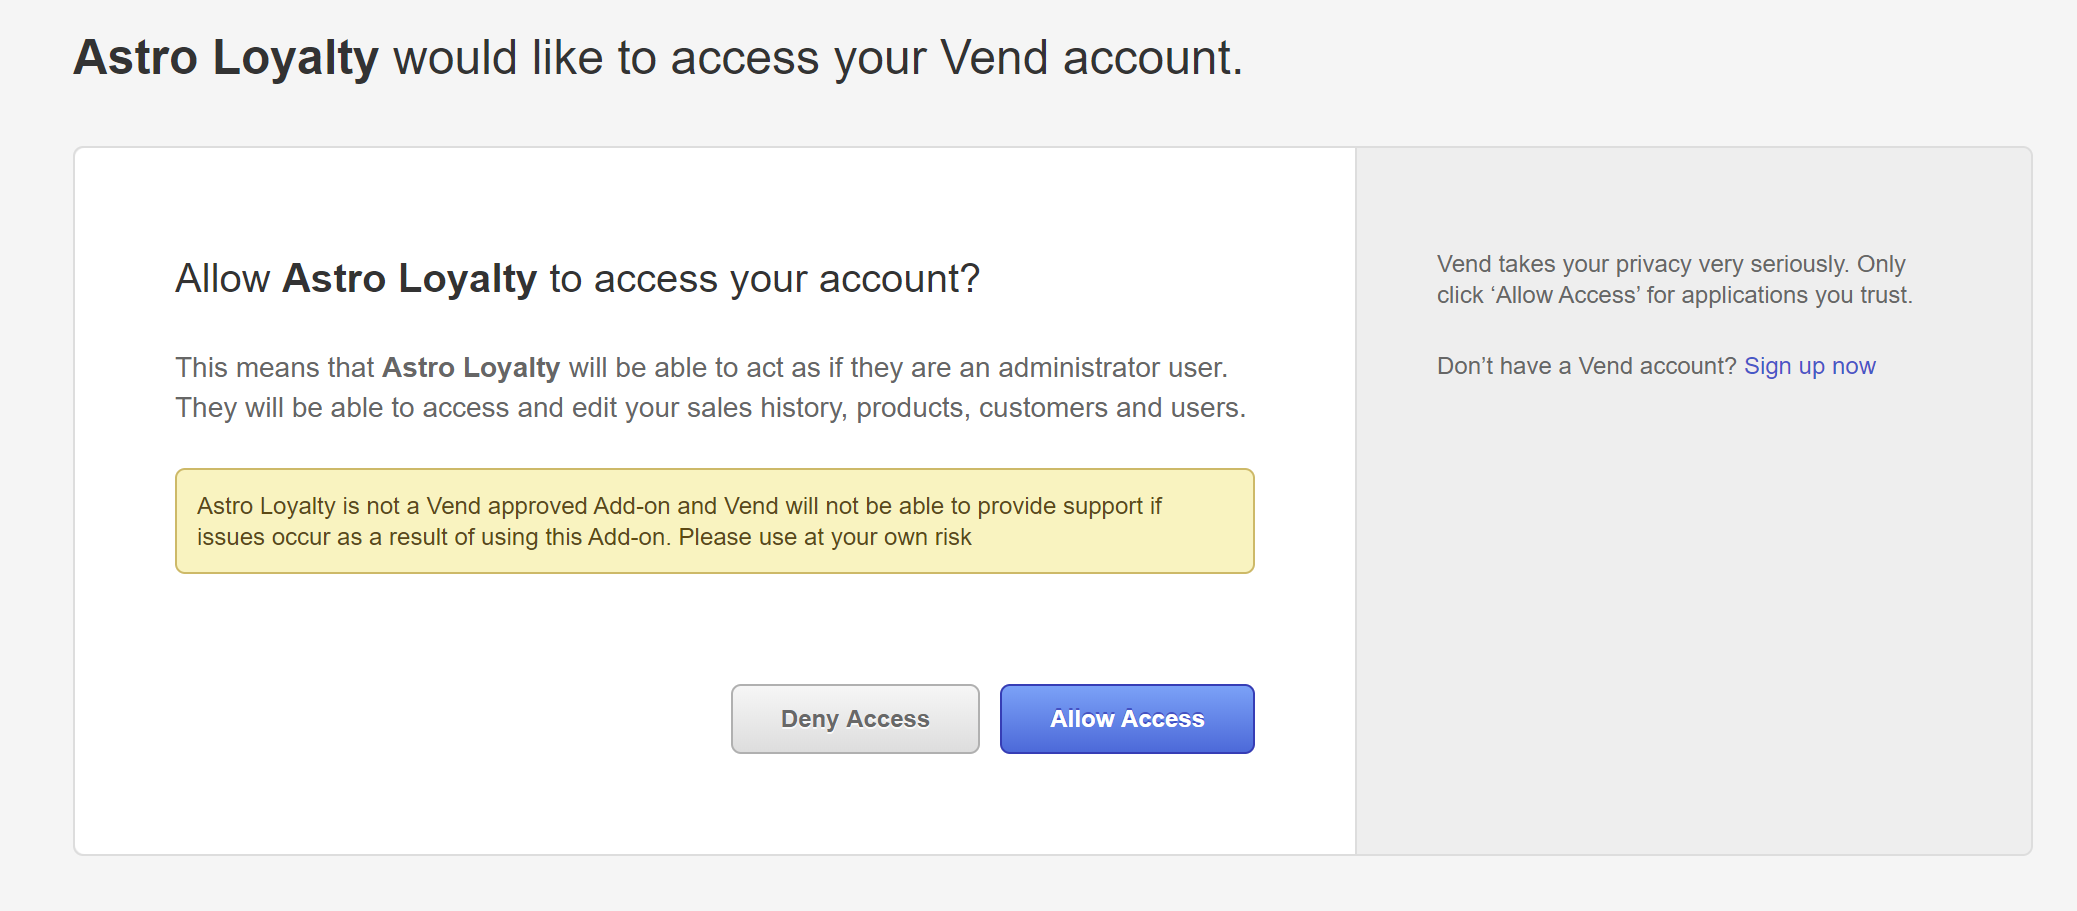Click the "applications you trust" sidebar line
The width and height of the screenshot is (2077, 911).
coord(1675,295)
